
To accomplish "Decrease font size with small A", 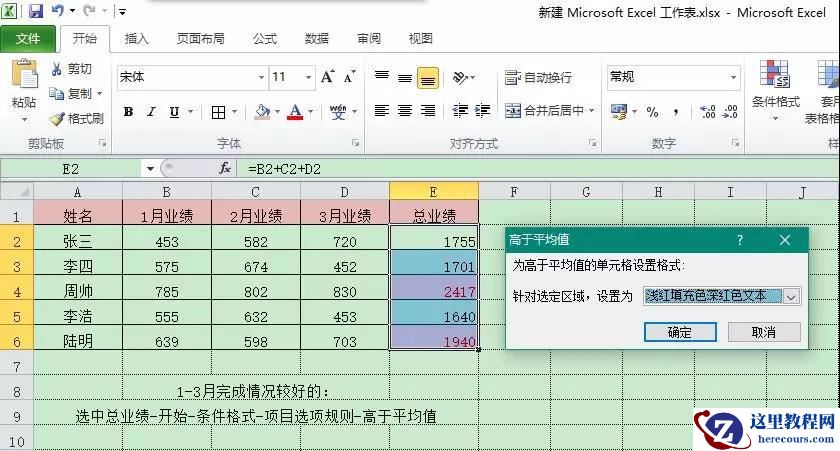I will click(x=349, y=77).
